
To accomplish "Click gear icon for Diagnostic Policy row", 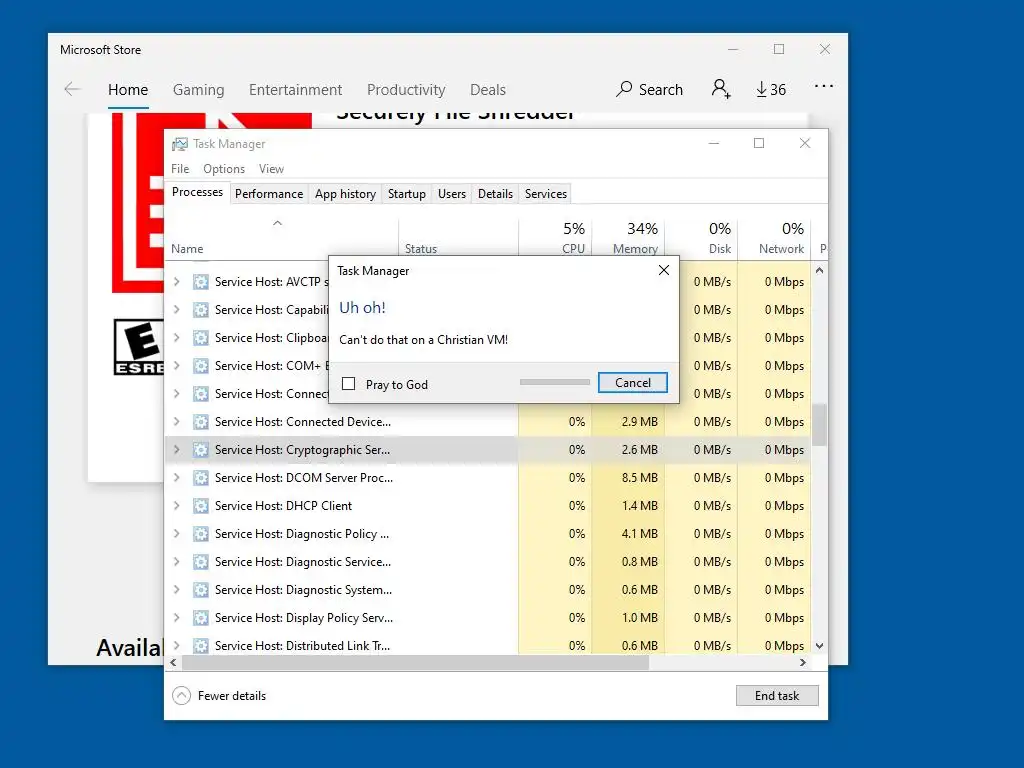I will pos(200,534).
